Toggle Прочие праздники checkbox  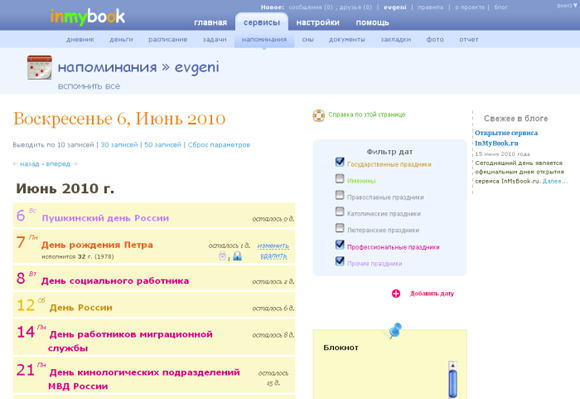pyautogui.click(x=340, y=261)
